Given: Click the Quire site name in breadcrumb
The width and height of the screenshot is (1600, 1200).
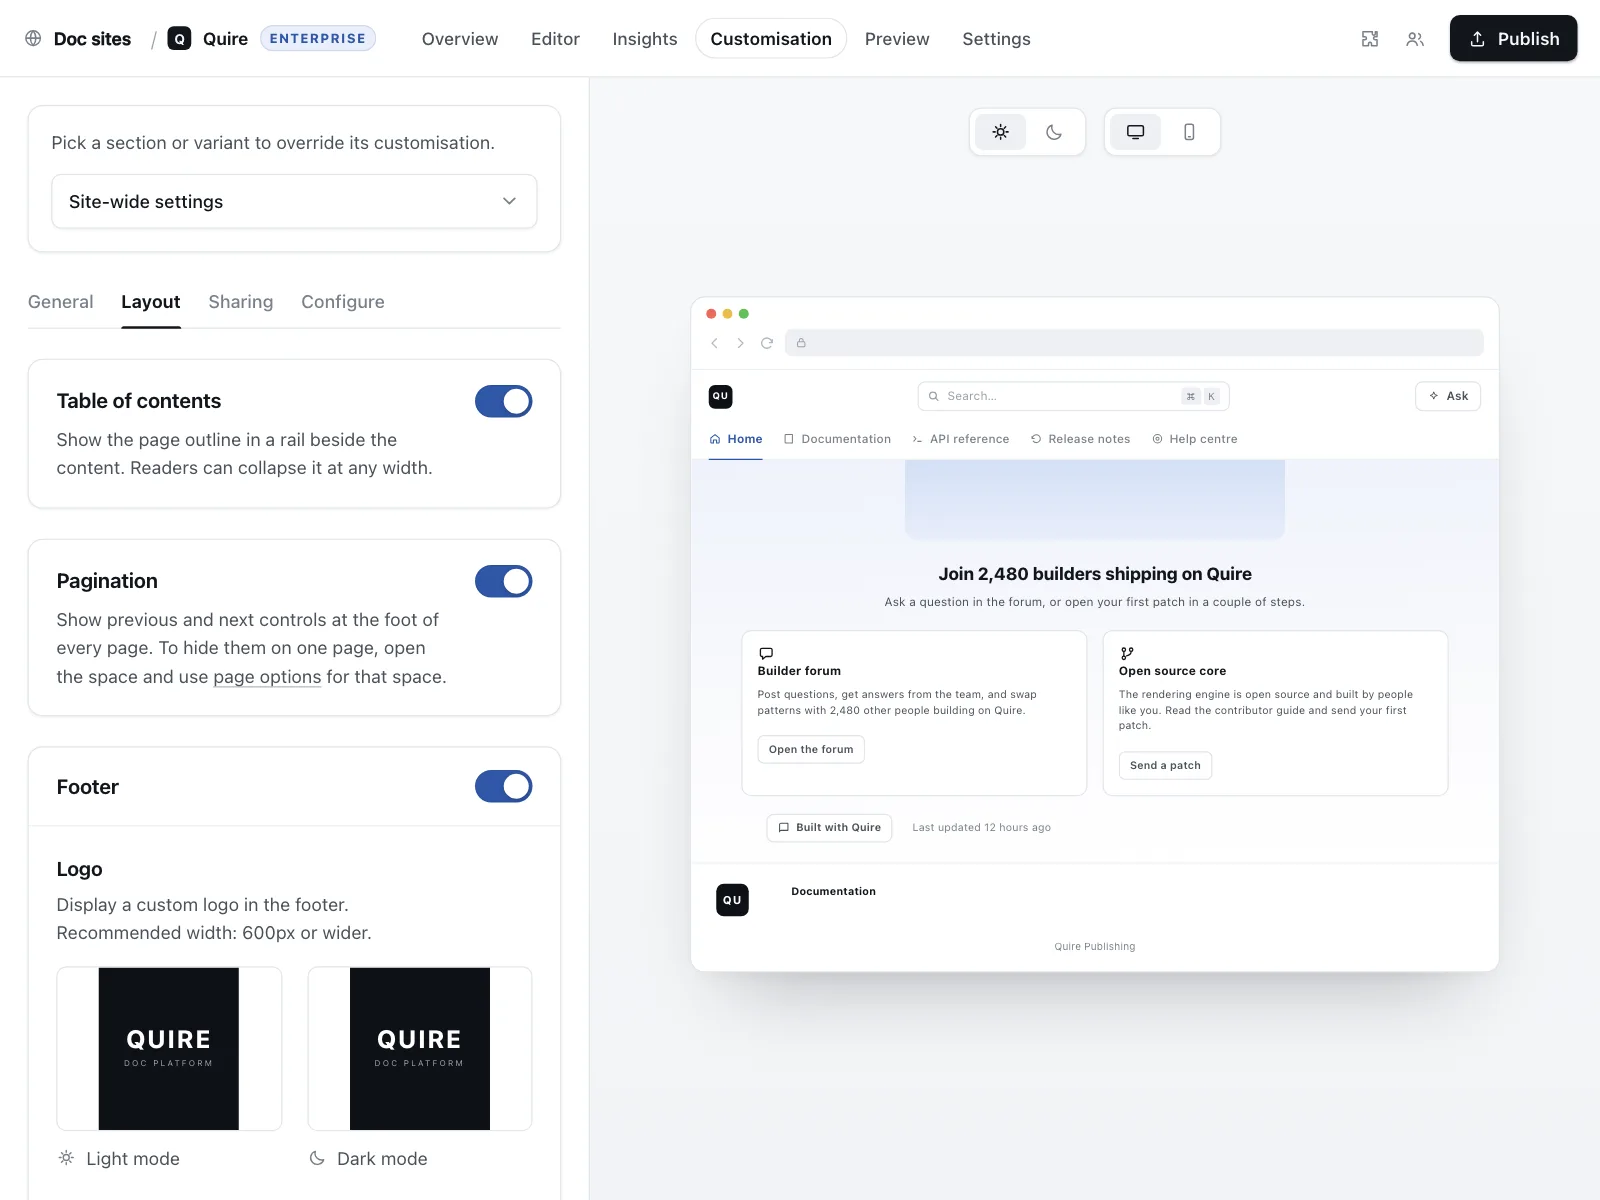Looking at the screenshot, I should [225, 39].
